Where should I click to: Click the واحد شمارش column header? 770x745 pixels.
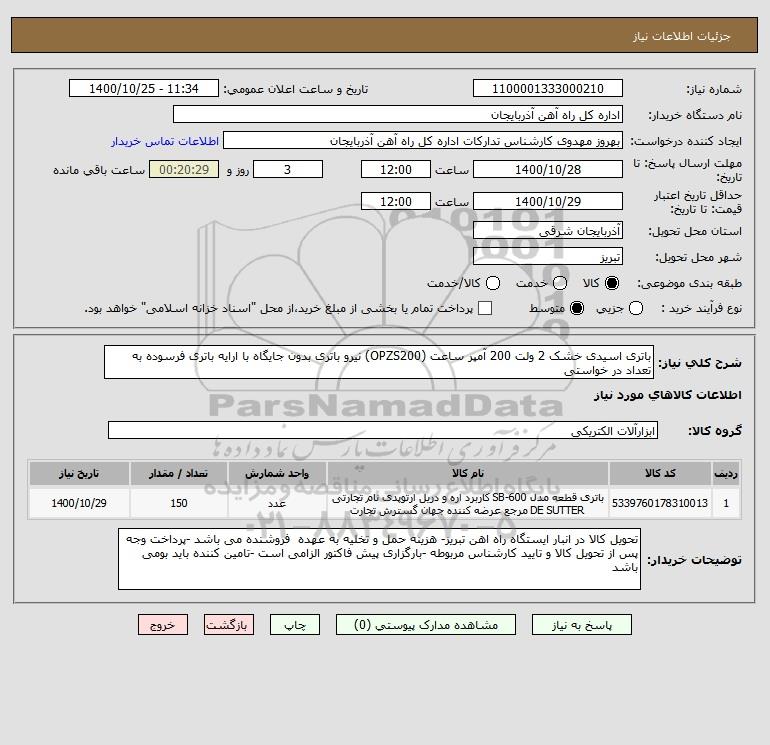tap(277, 473)
